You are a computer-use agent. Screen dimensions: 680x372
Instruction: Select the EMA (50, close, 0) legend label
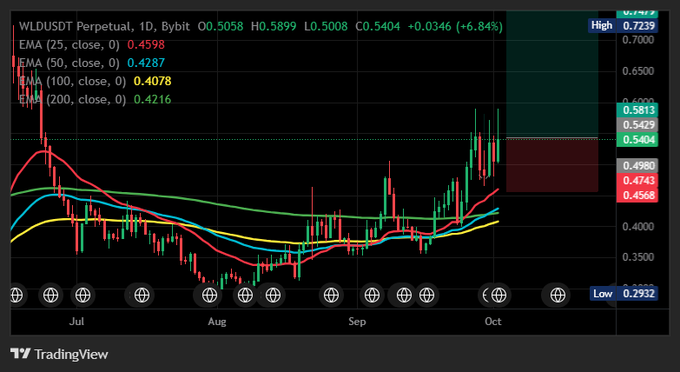[x=69, y=63]
